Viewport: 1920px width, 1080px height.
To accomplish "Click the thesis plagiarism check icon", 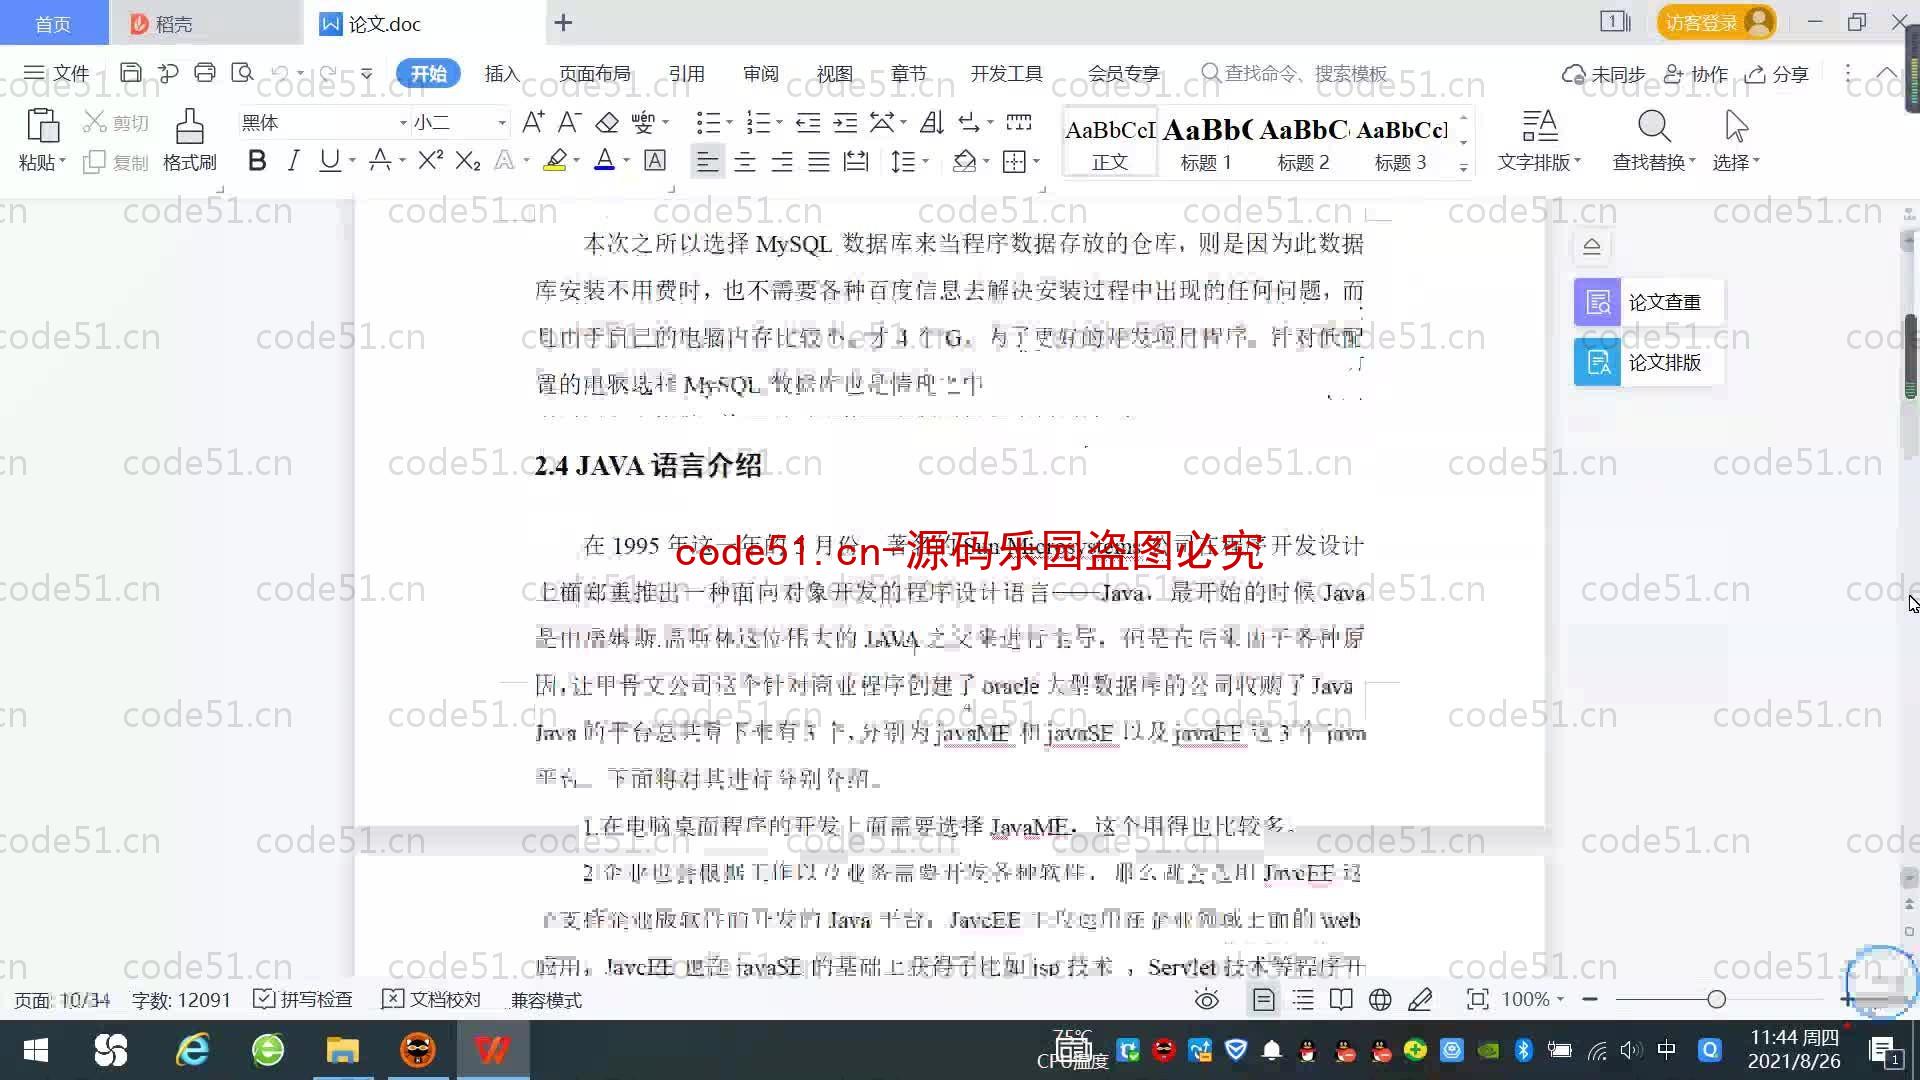I will click(x=1597, y=302).
